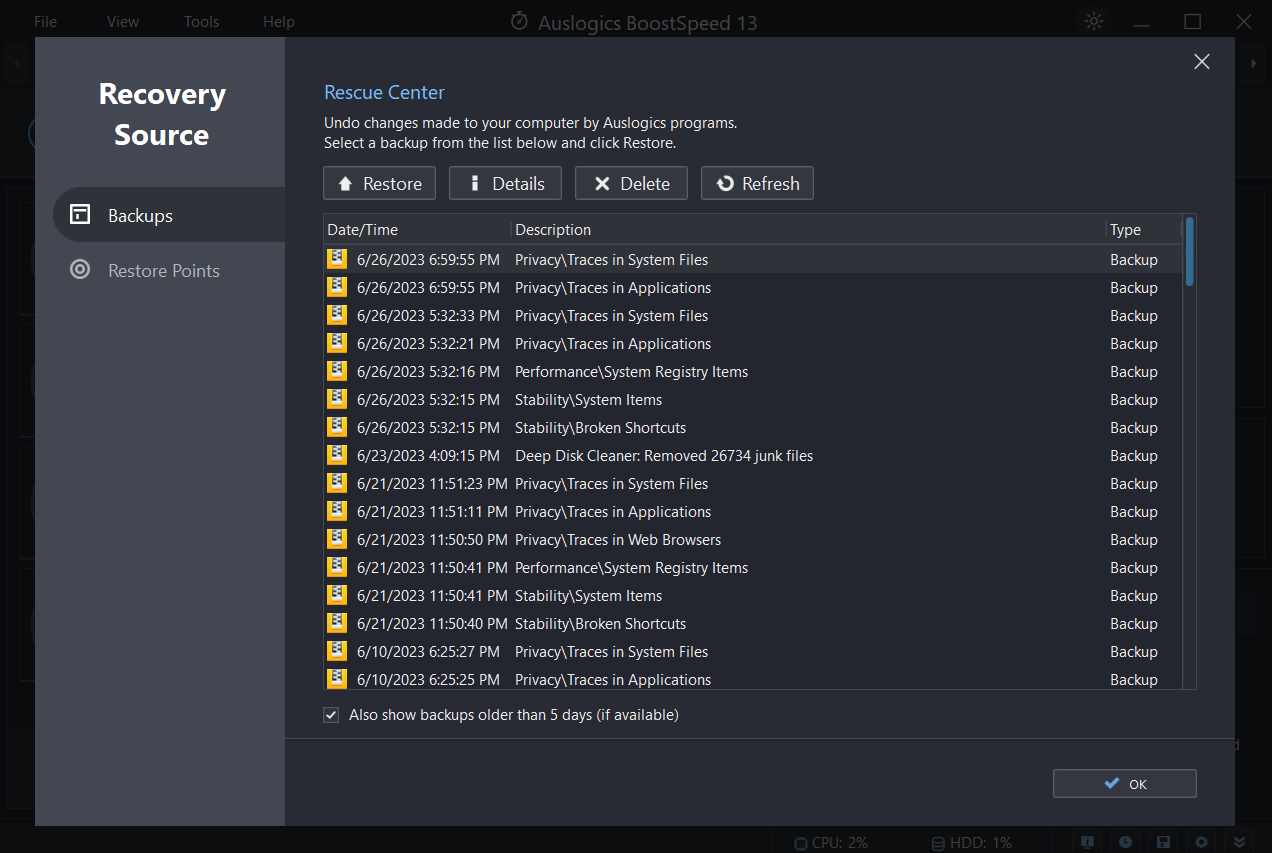
Task: Open settings via the gear icon in the status bar
Action: click(1202, 842)
